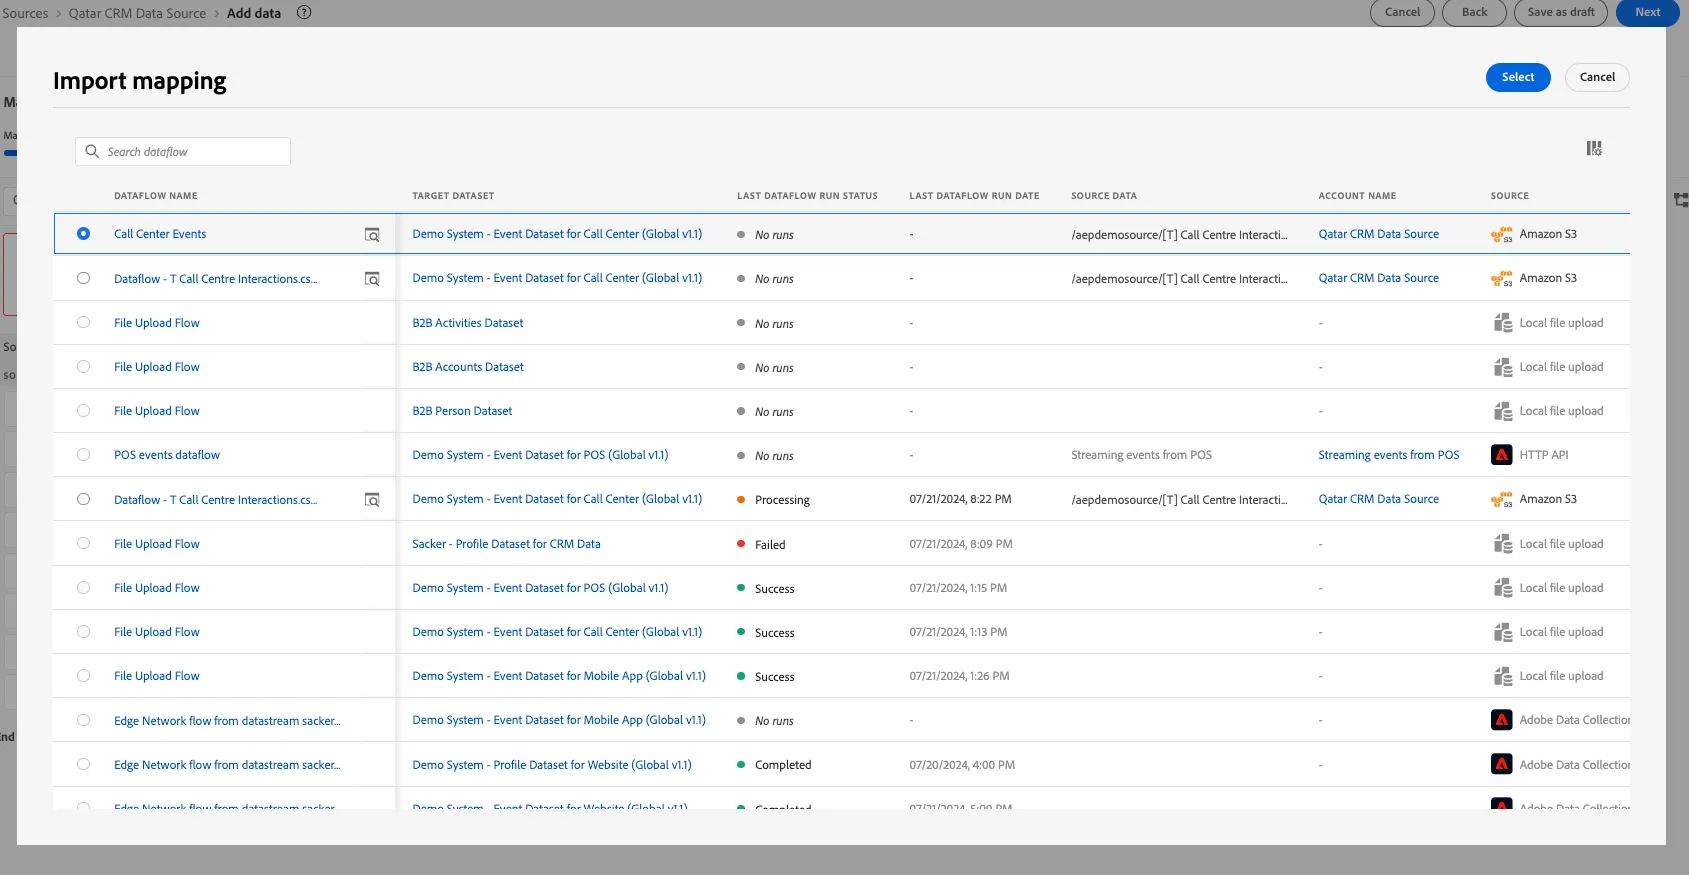Click Local file upload icon in Failed row

(x=1502, y=544)
